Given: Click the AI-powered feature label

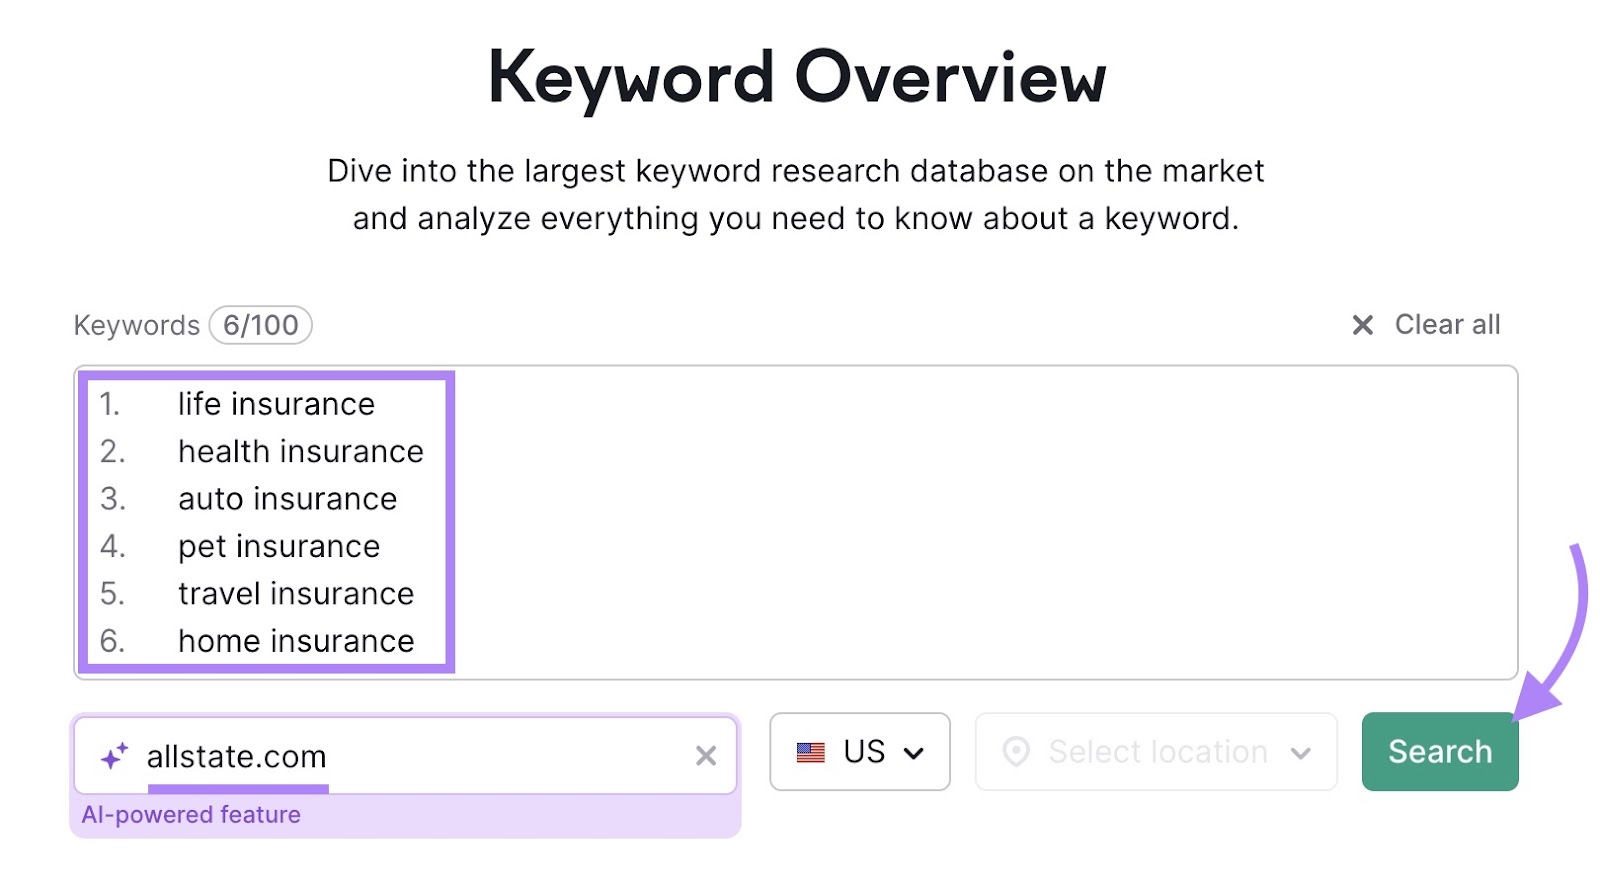Looking at the screenshot, I should point(191,815).
